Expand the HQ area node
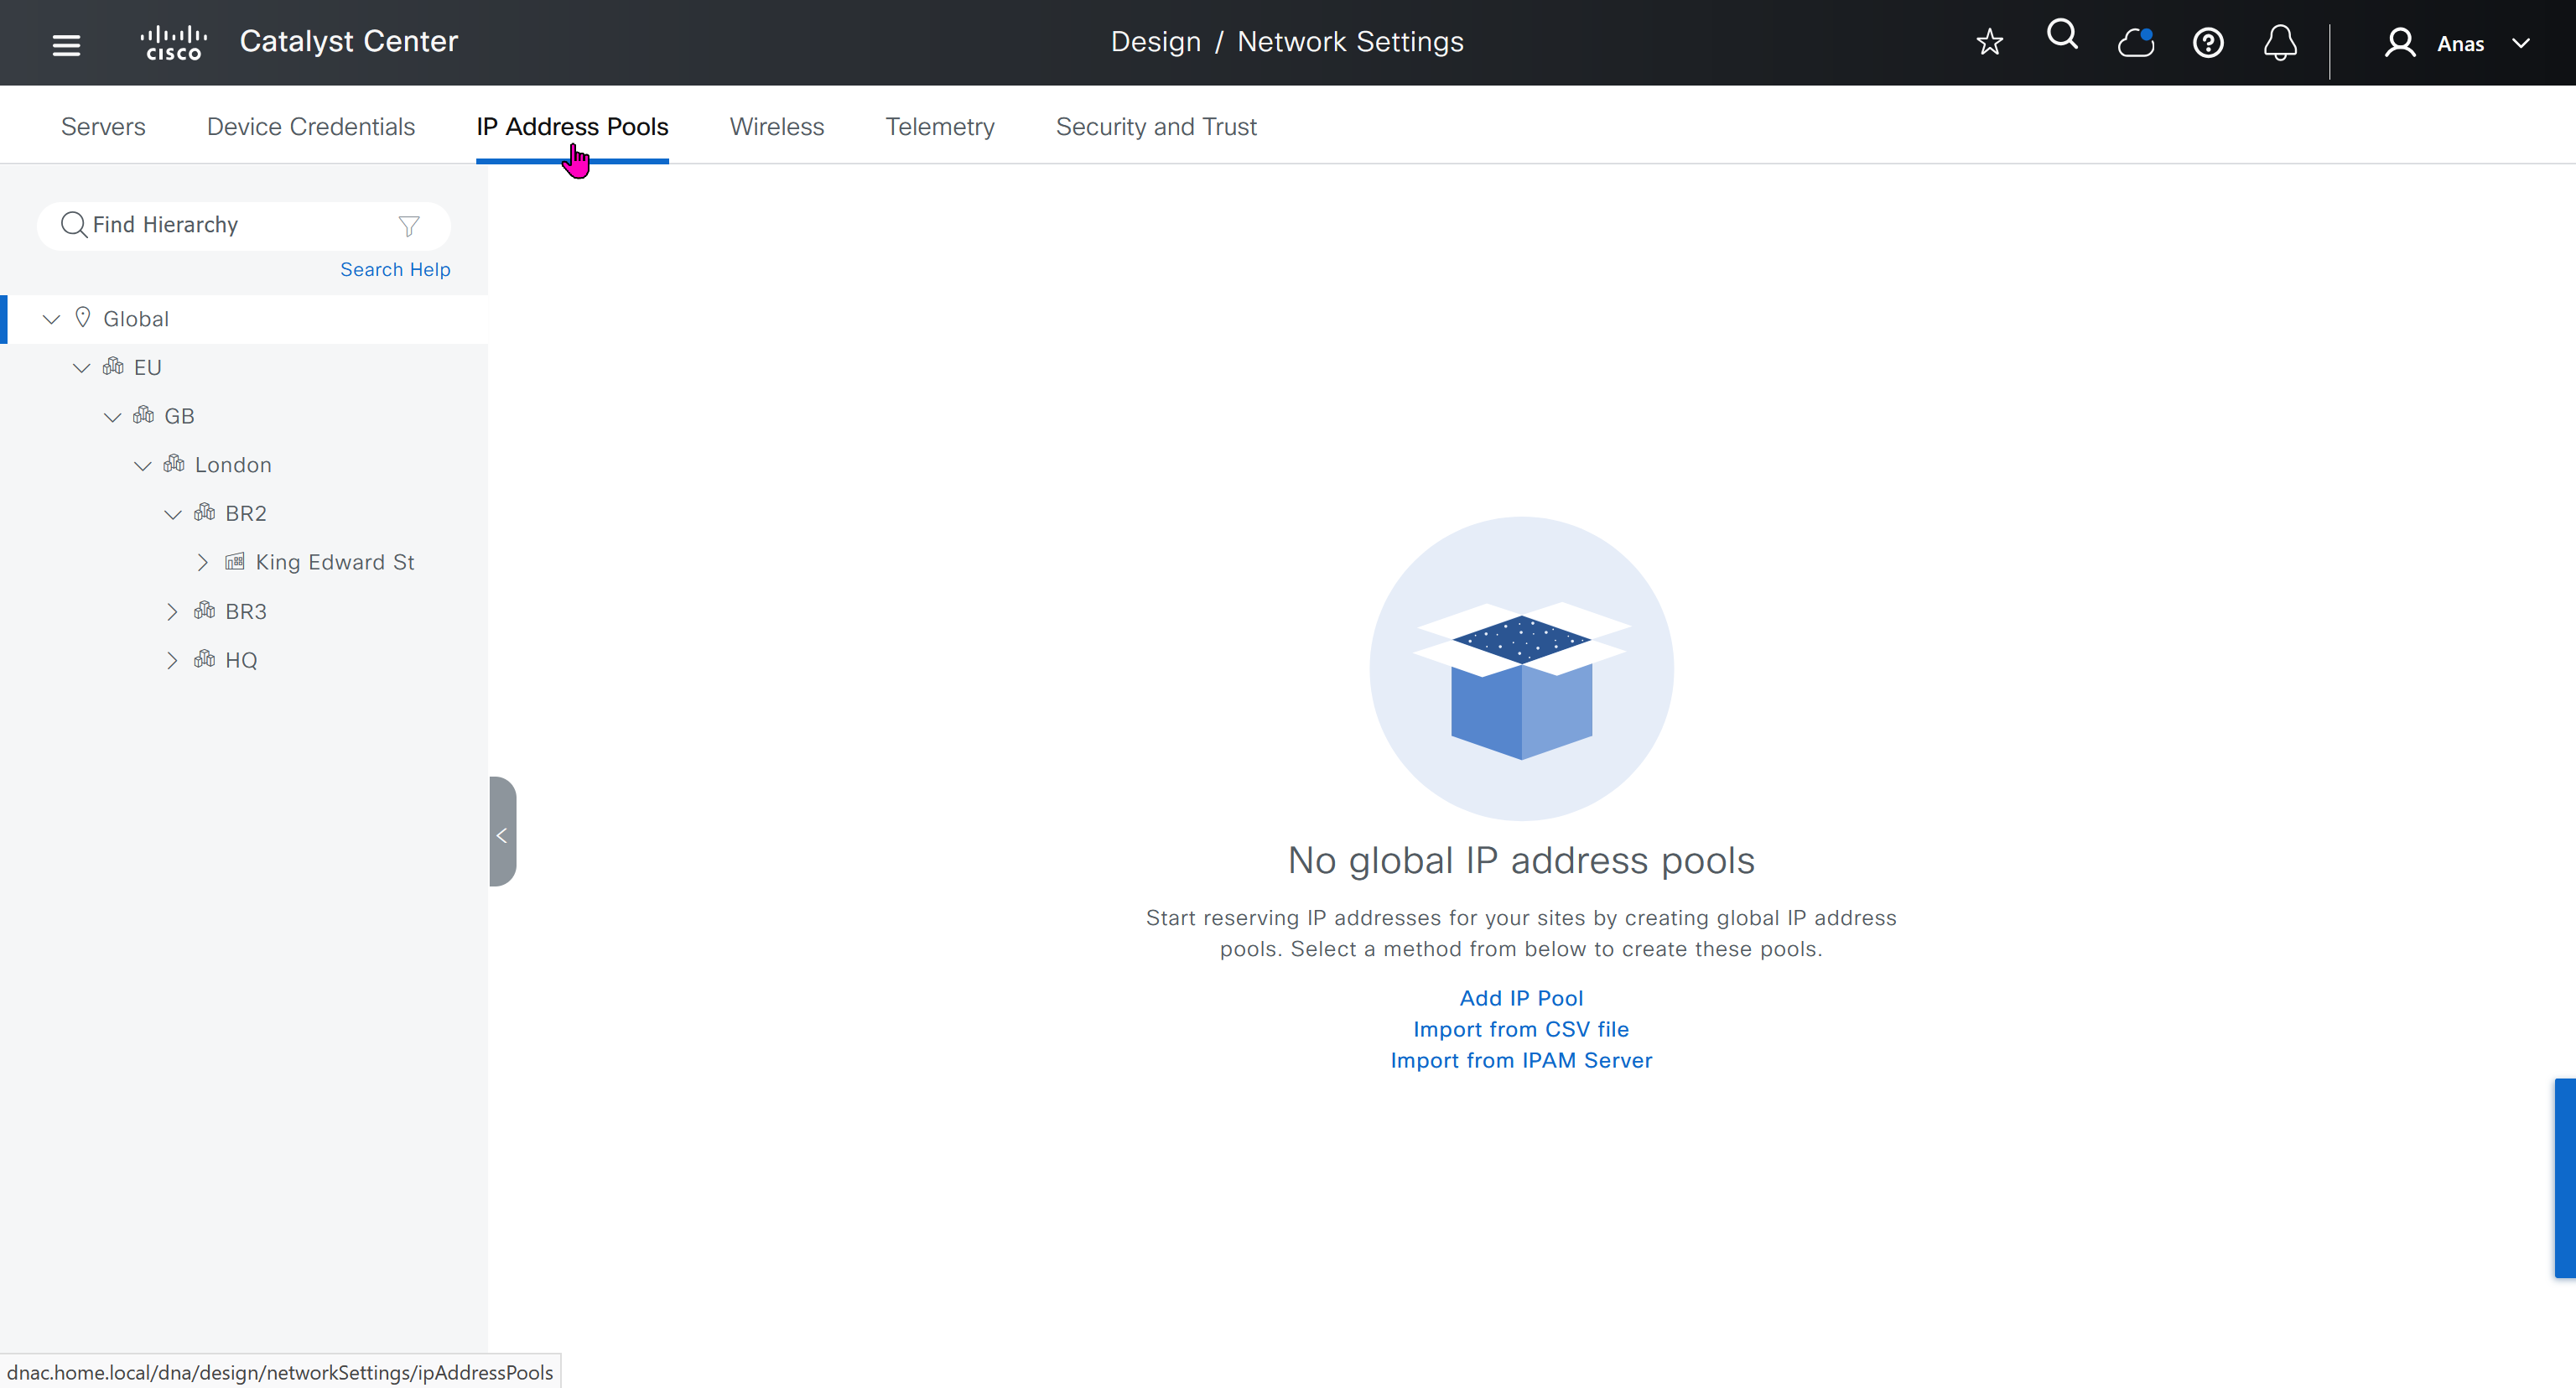 172,660
